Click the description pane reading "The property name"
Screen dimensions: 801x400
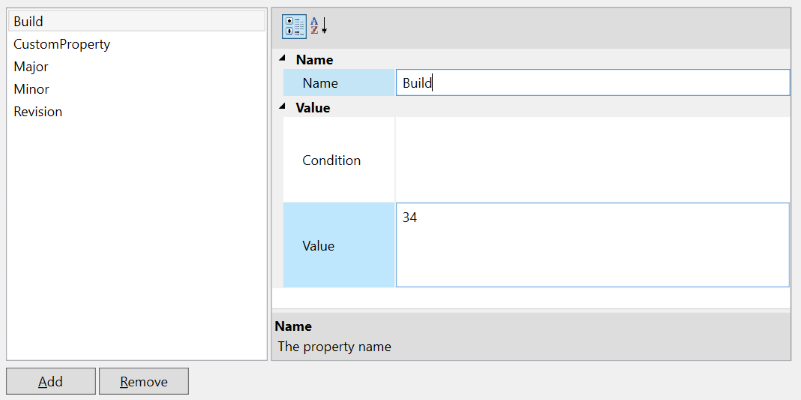click(334, 347)
